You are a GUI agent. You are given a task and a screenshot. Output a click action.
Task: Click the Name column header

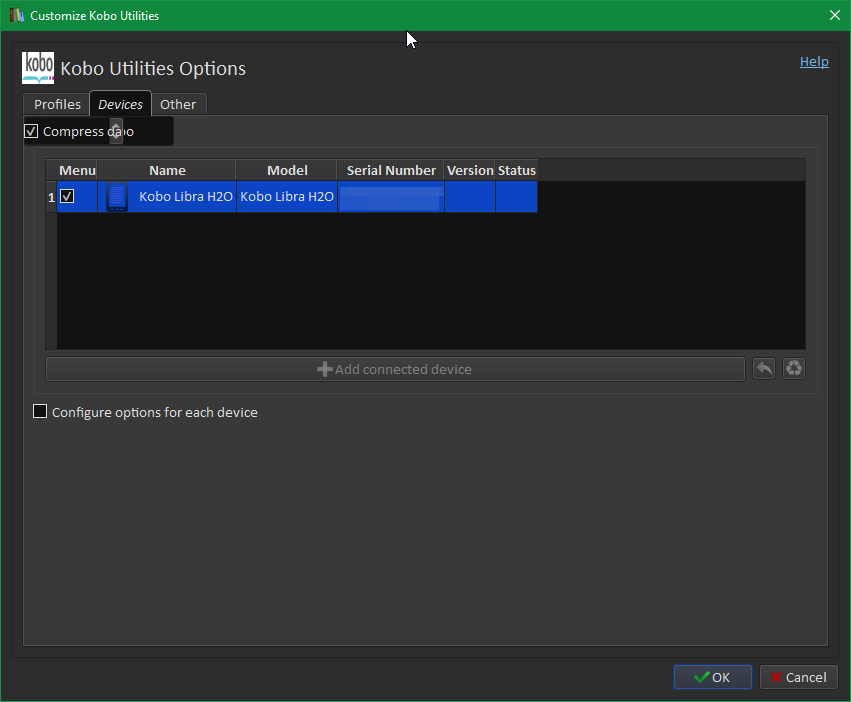pos(167,170)
